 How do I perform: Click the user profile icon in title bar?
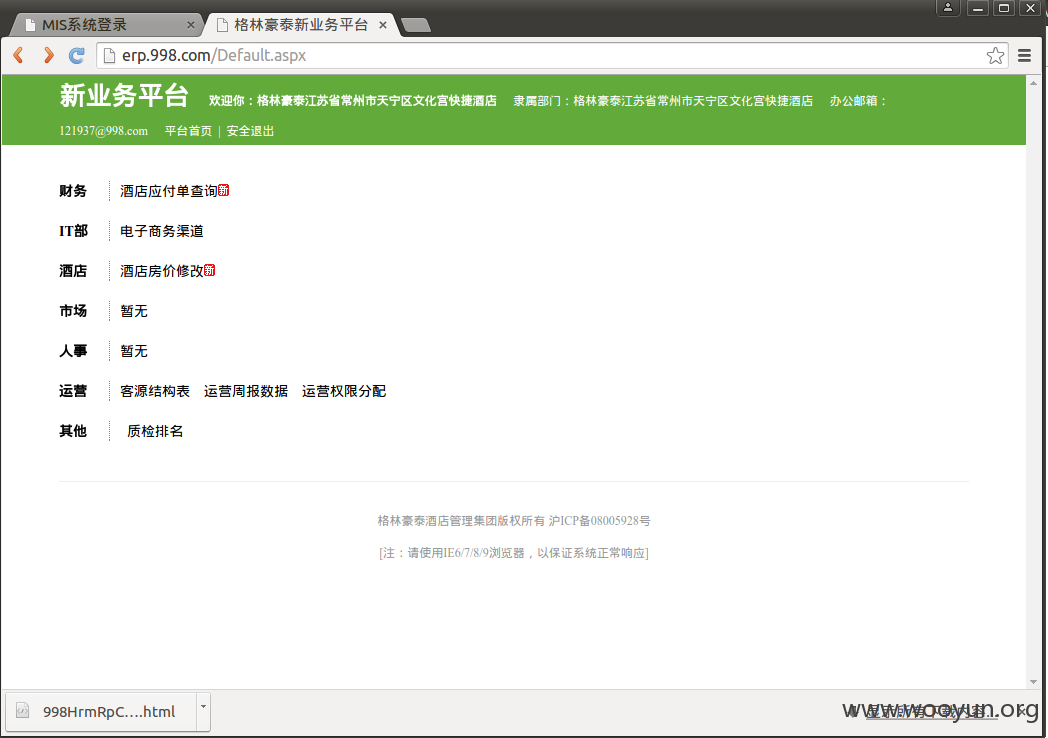click(948, 8)
